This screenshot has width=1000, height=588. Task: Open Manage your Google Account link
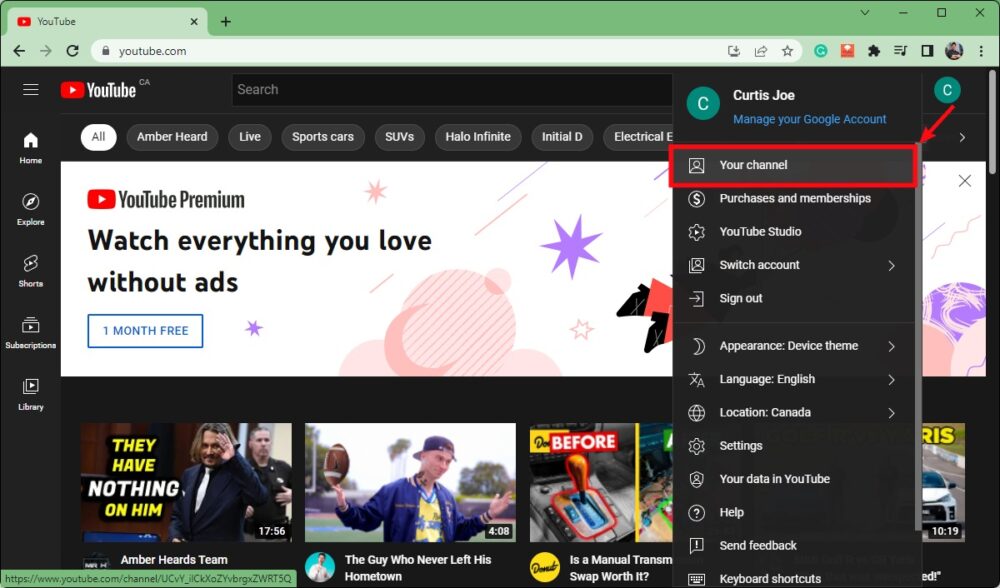pyautogui.click(x=810, y=118)
